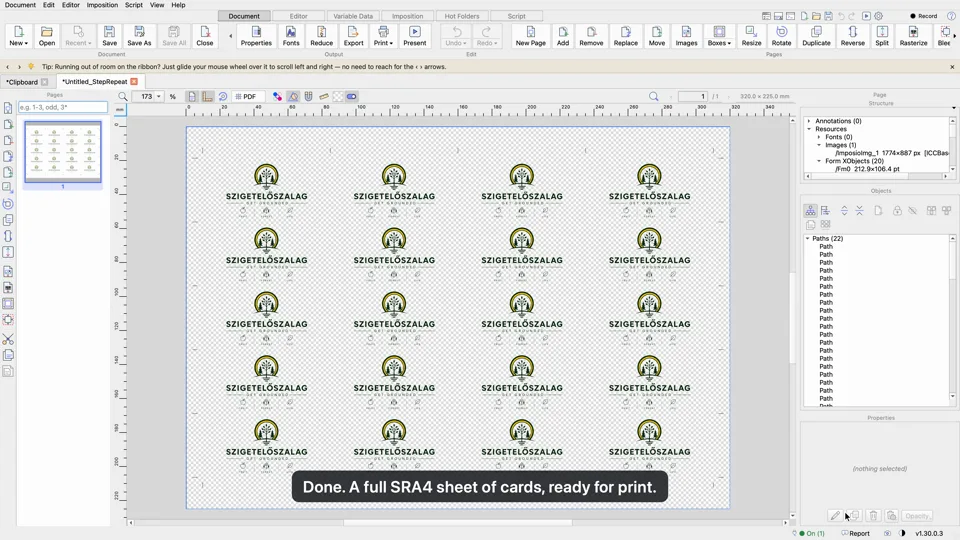The image size is (960, 540).
Task: Switch to the *Clipboard document tab
Action: 22,81
